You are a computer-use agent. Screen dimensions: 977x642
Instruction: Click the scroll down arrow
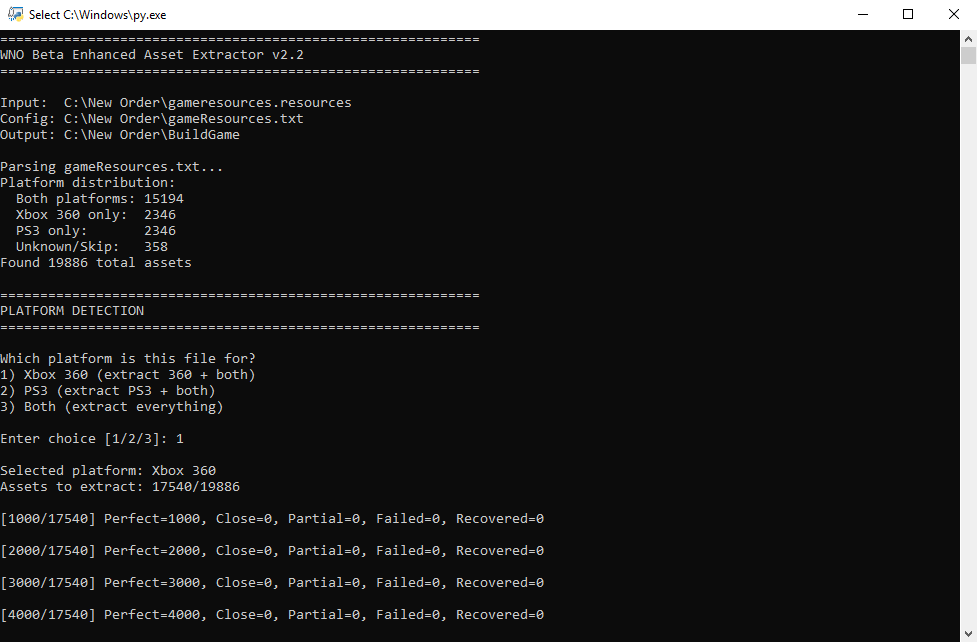point(968,634)
